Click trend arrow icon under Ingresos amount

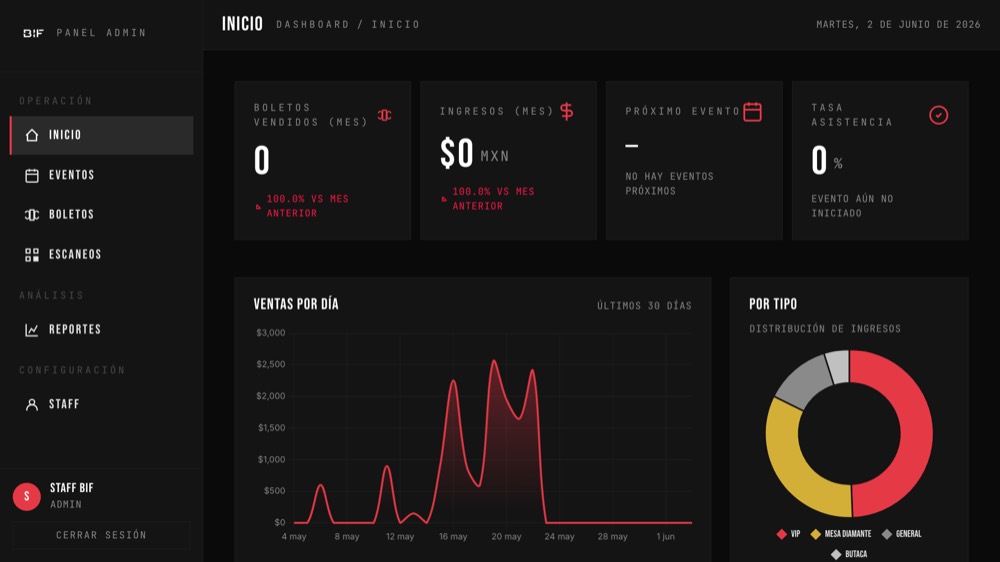[444, 199]
